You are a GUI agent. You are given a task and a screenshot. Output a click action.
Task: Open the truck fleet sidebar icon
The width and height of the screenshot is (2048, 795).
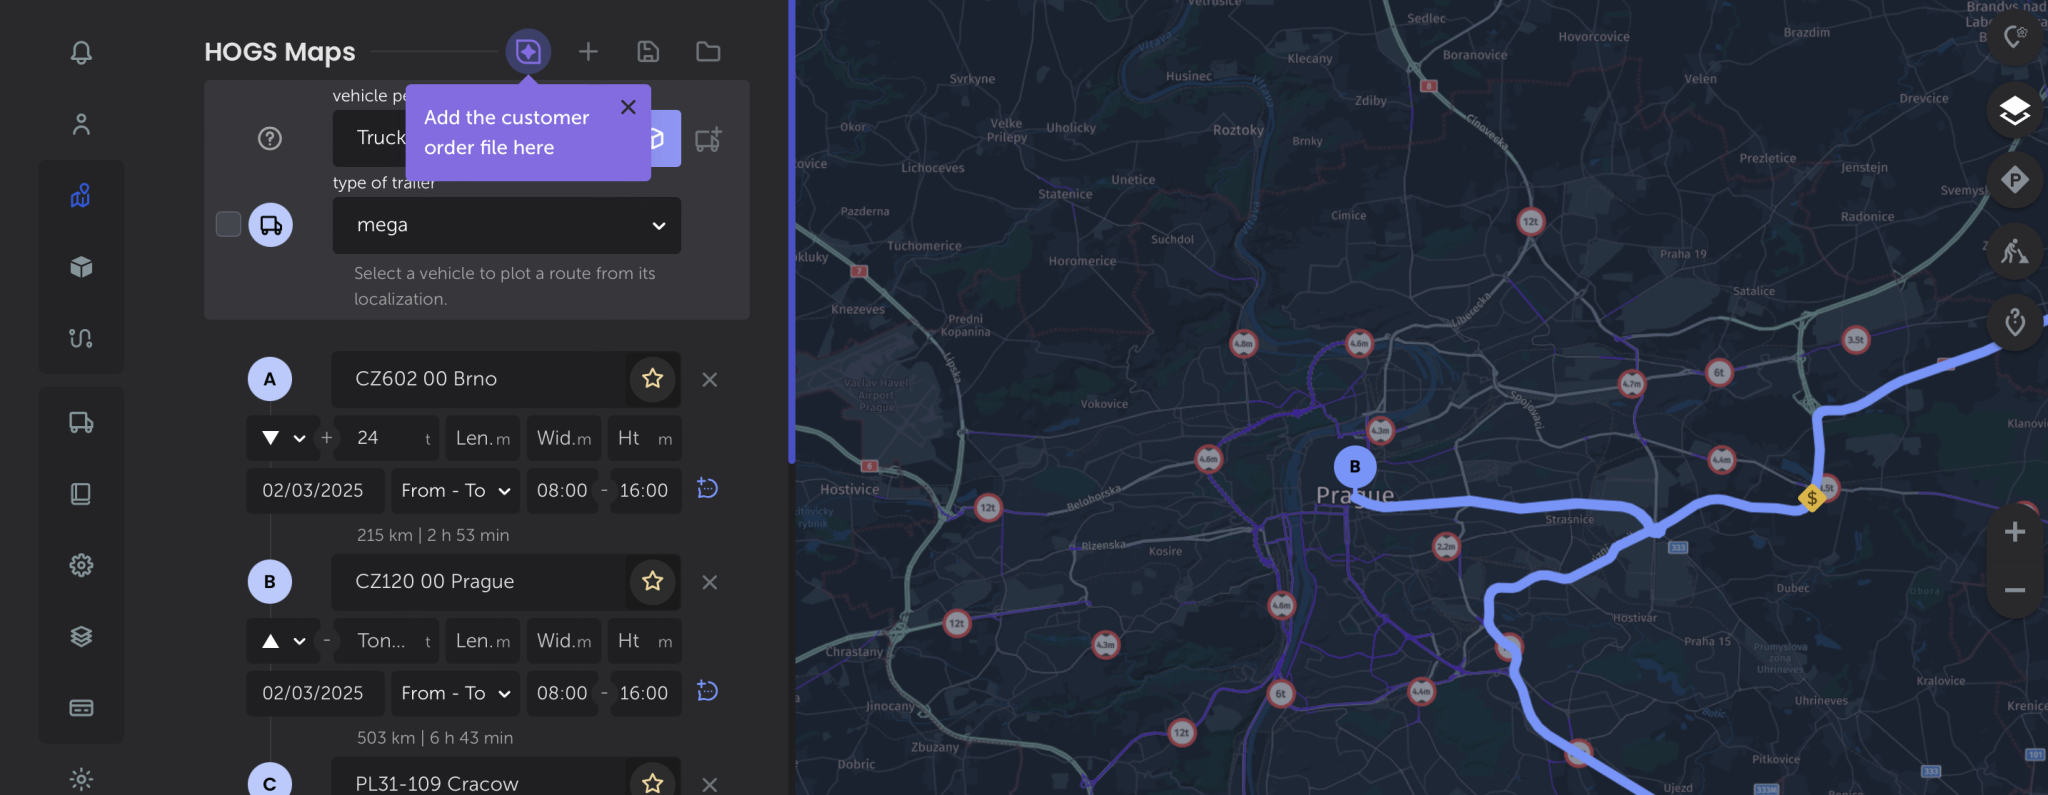pos(81,423)
